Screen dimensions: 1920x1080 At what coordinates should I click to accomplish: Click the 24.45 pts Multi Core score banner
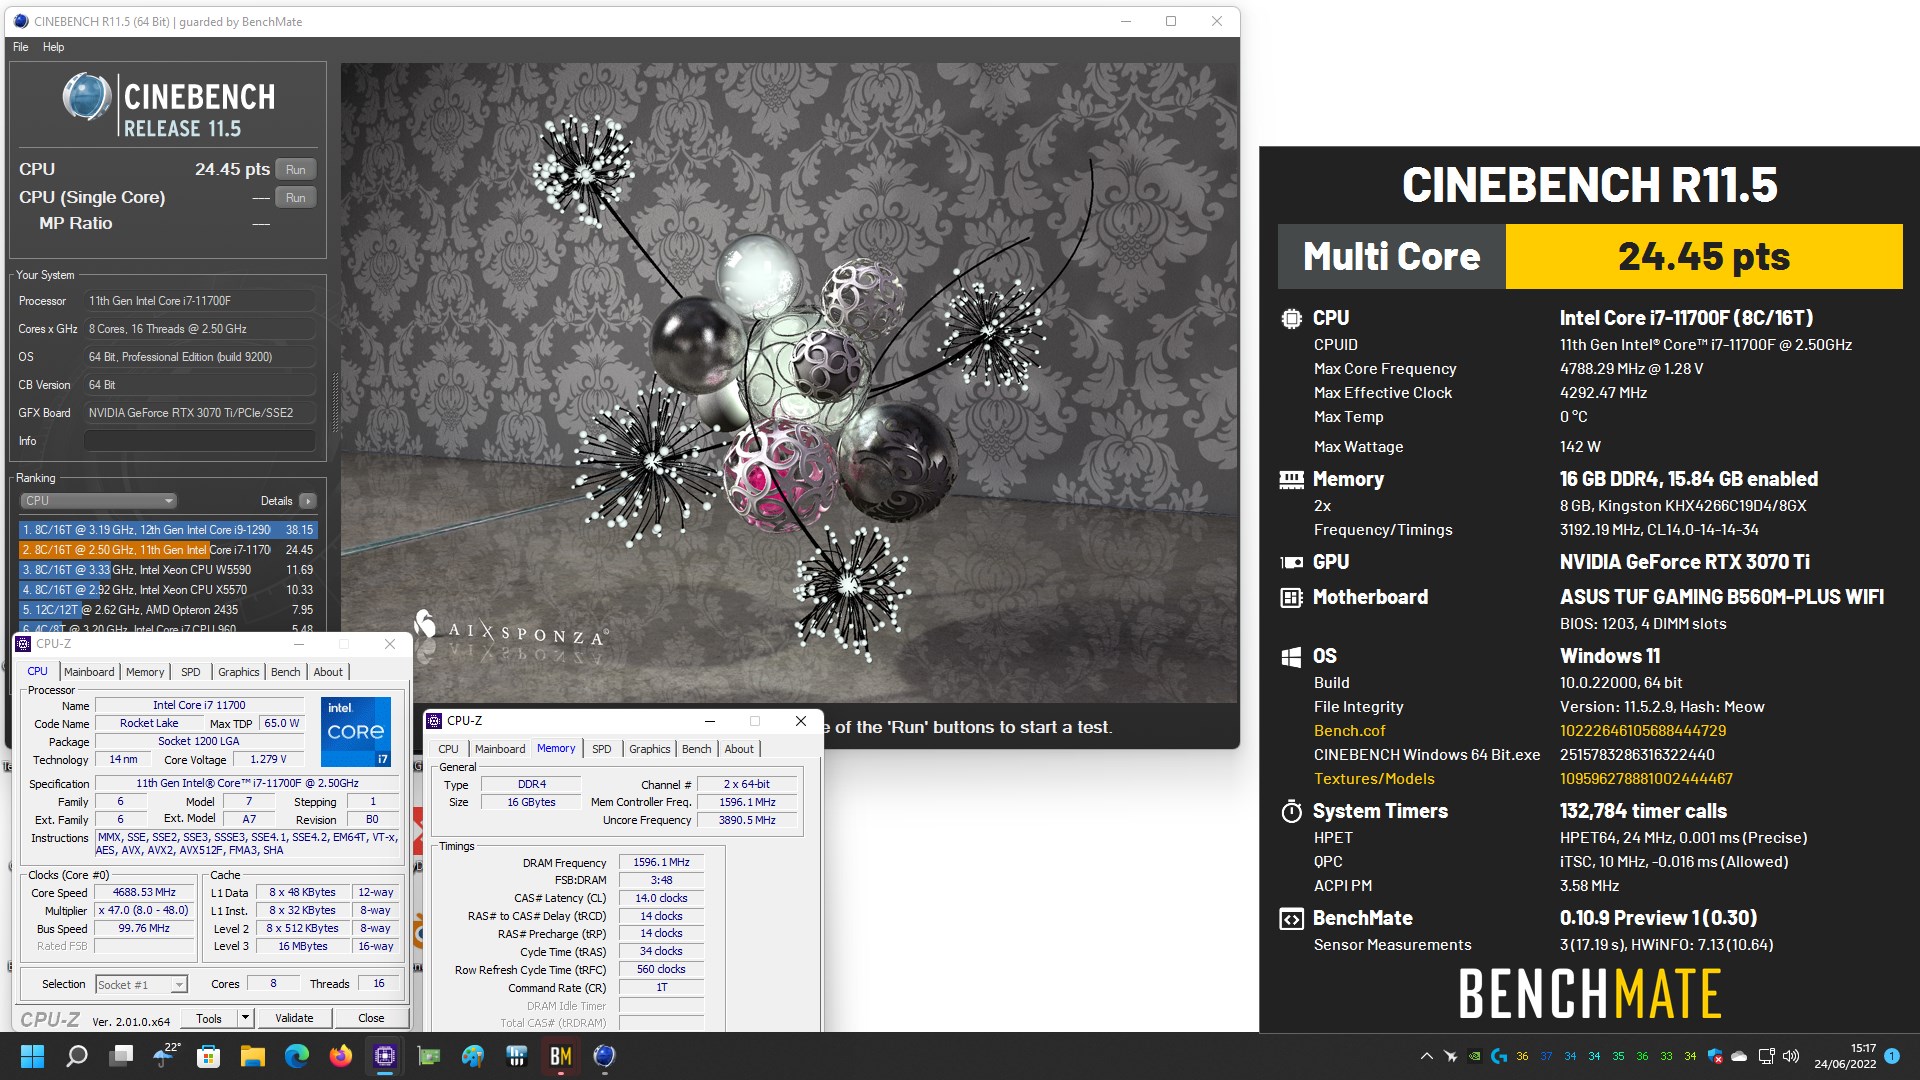pyautogui.click(x=1704, y=257)
